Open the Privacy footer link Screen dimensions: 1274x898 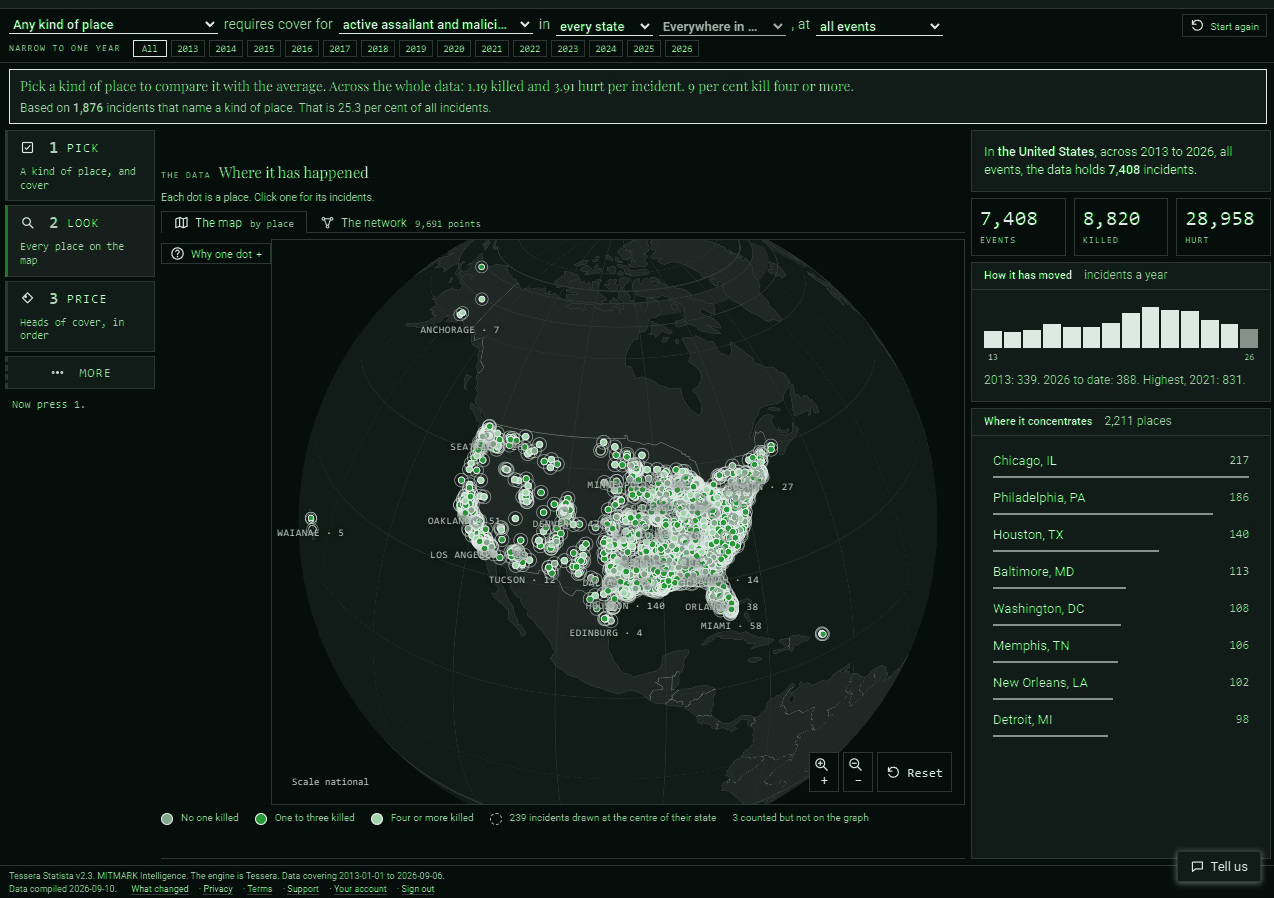[218, 889]
